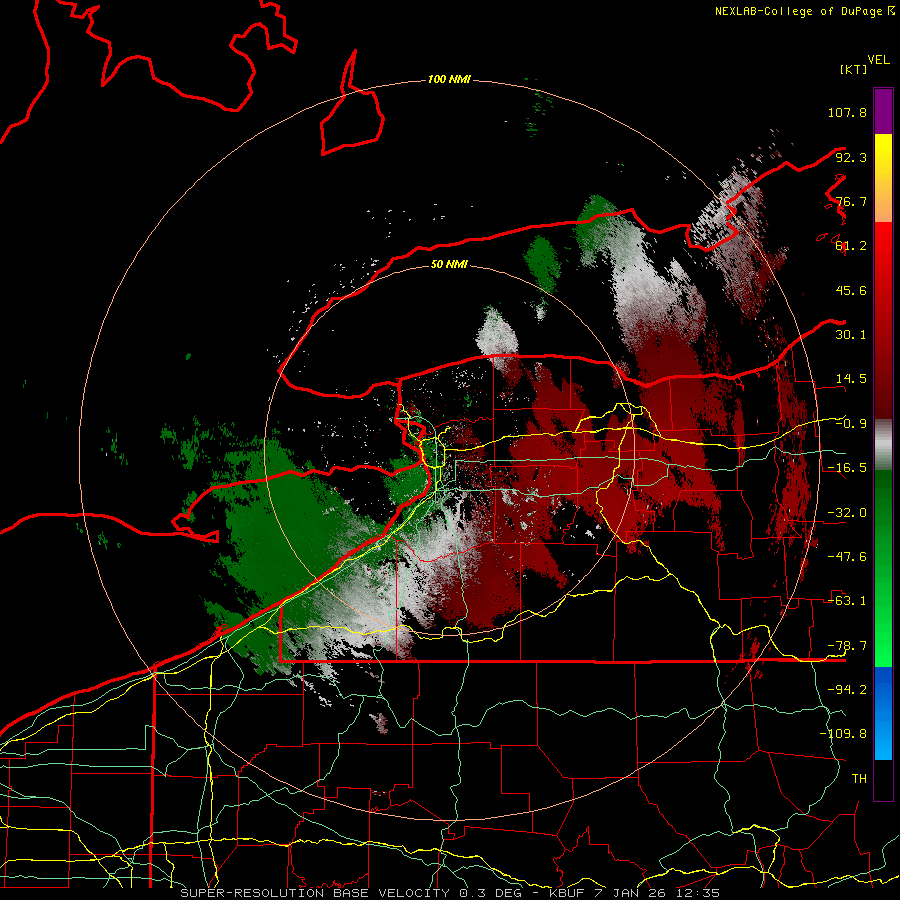900x900 pixels.
Task: Click the -63.1 legend value
Action: point(847,601)
